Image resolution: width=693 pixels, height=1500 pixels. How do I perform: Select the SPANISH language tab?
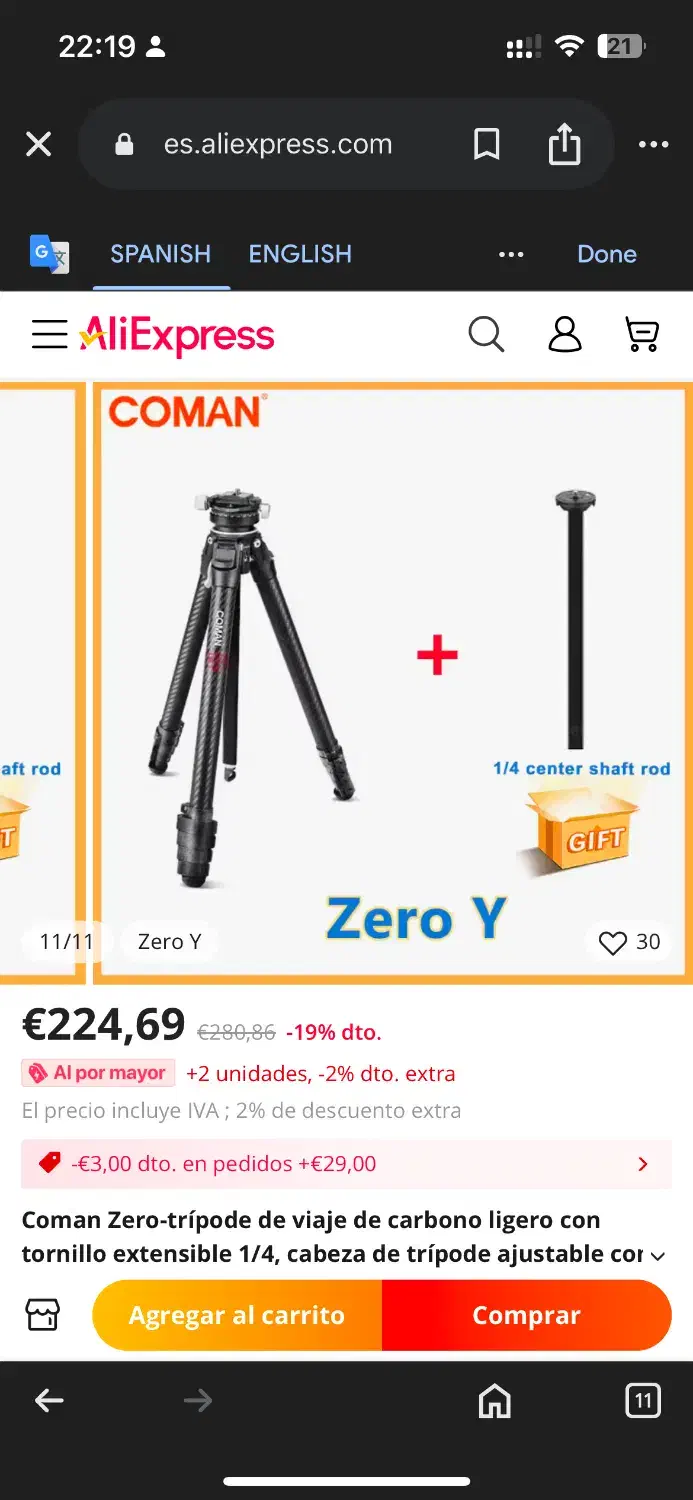161,254
